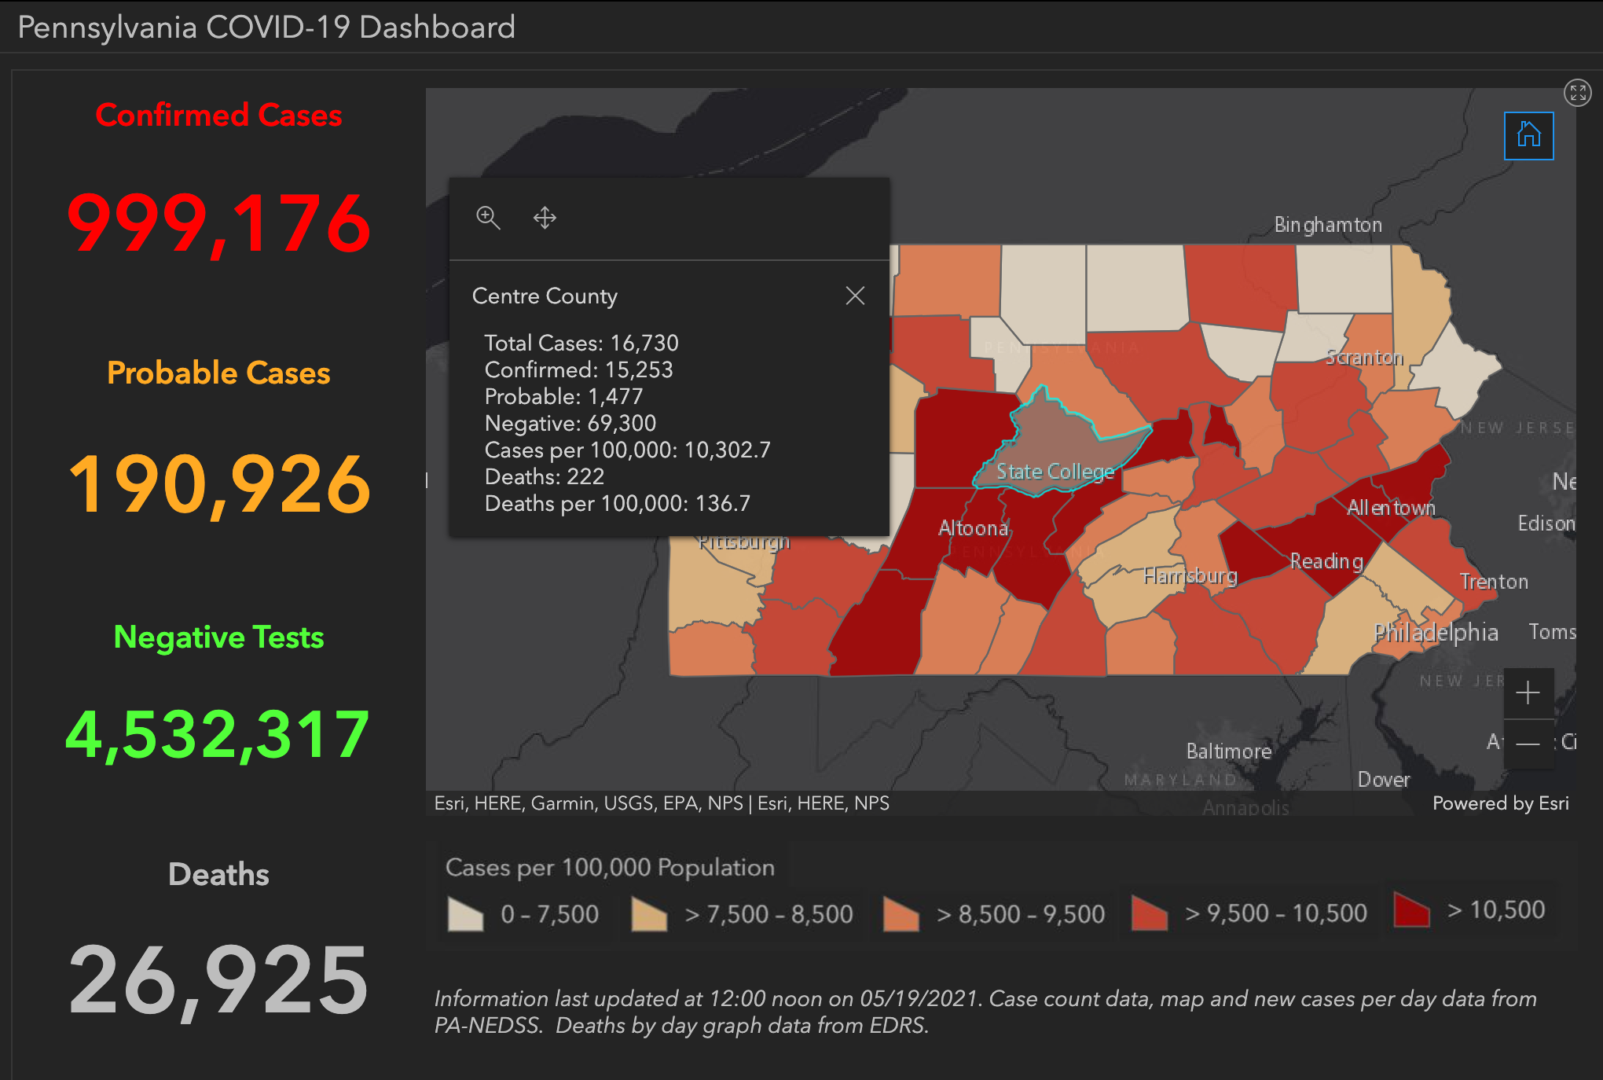The height and width of the screenshot is (1080, 1603).
Task: Click the home default extent button
Action: [1528, 136]
